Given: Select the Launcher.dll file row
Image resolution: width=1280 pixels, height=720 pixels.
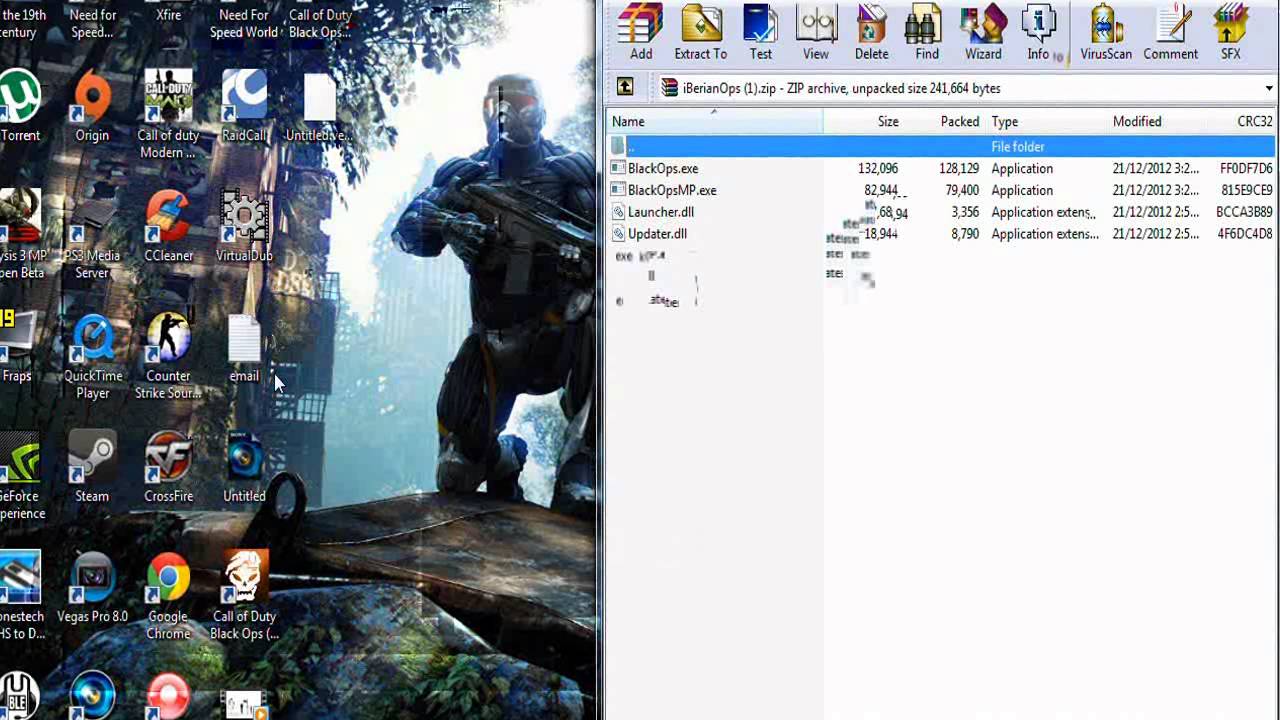Looking at the screenshot, I should click(942, 212).
